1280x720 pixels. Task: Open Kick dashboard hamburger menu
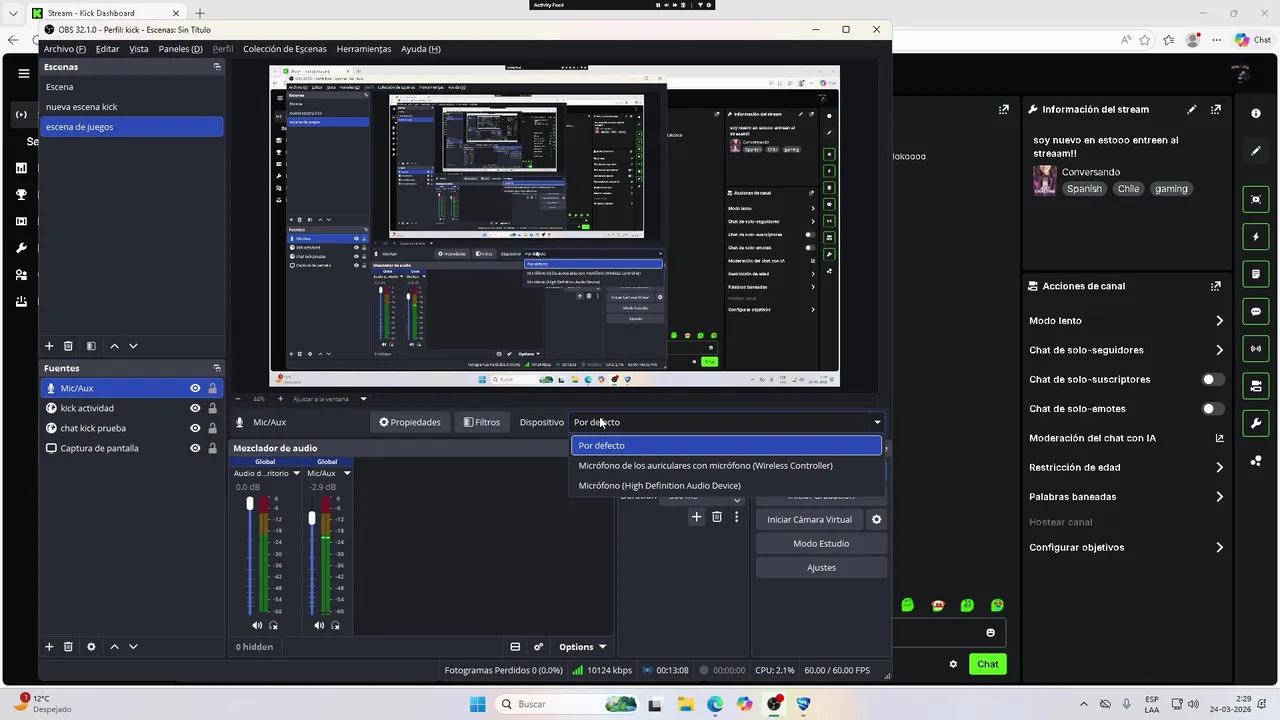(x=23, y=73)
